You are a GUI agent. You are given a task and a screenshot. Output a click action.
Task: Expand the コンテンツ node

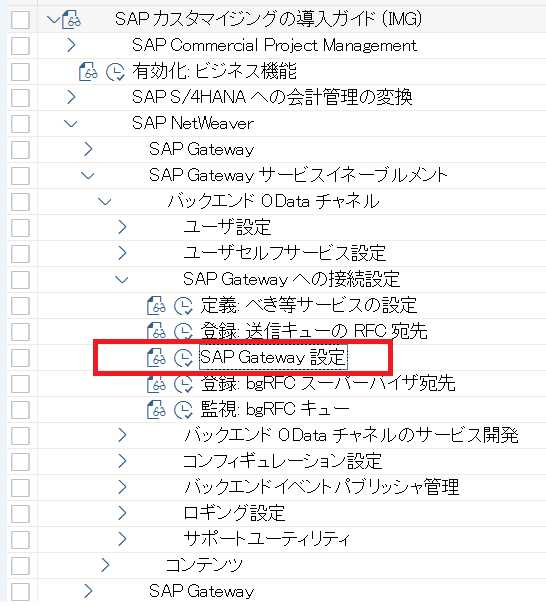[x=105, y=565]
